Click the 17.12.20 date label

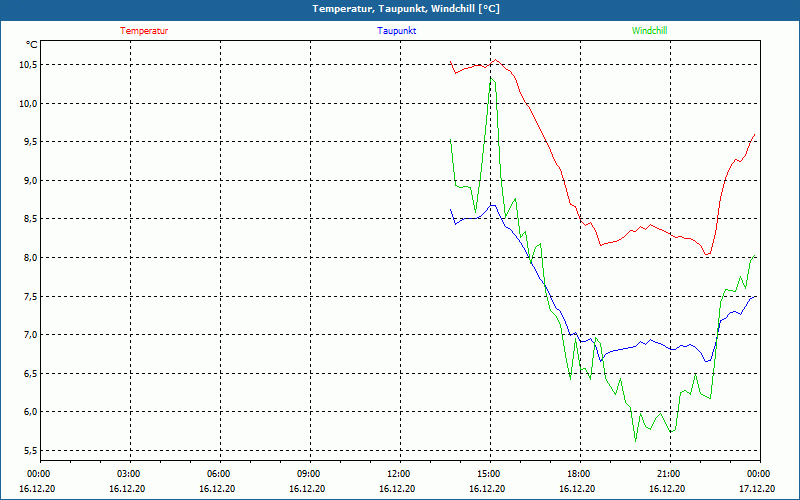pyautogui.click(x=757, y=488)
